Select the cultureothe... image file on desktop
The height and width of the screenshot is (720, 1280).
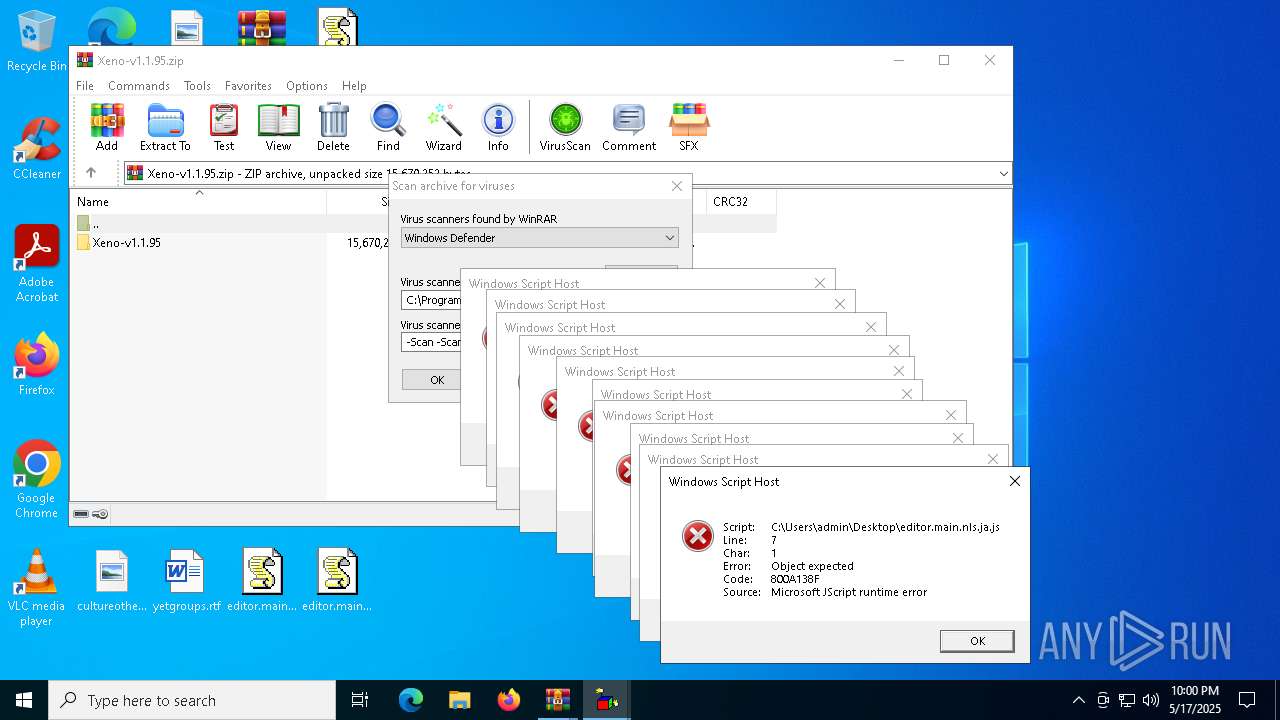(x=112, y=581)
